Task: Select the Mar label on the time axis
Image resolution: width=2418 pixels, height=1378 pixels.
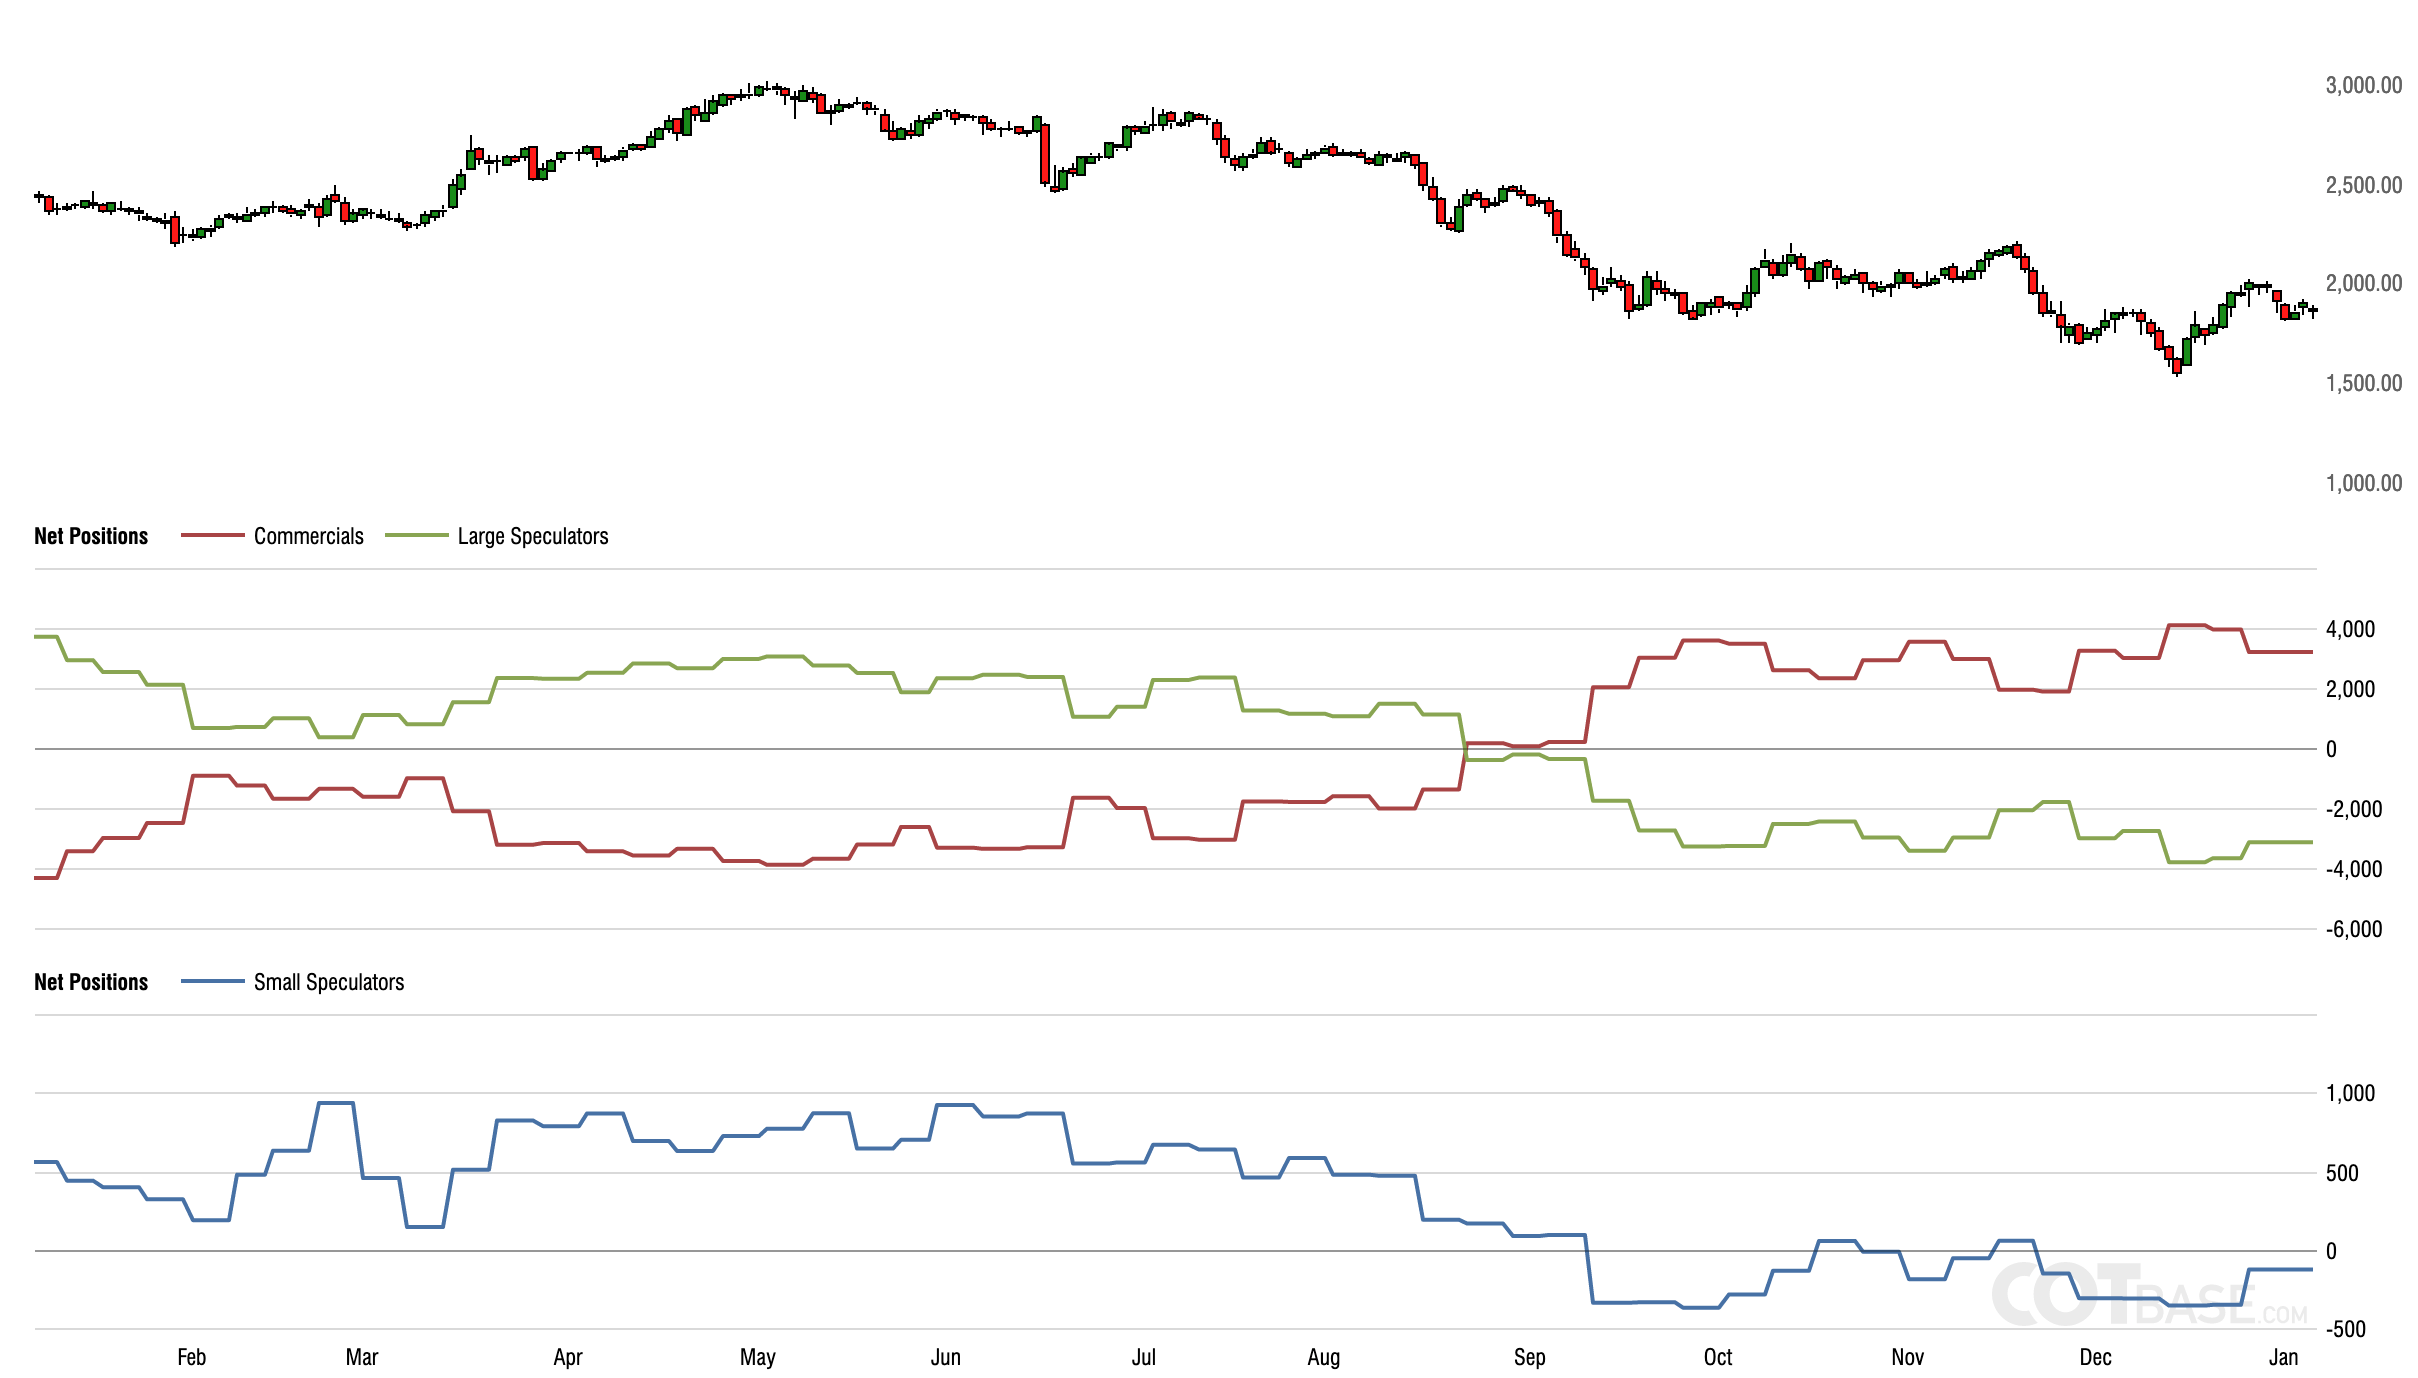Action: point(361,1357)
